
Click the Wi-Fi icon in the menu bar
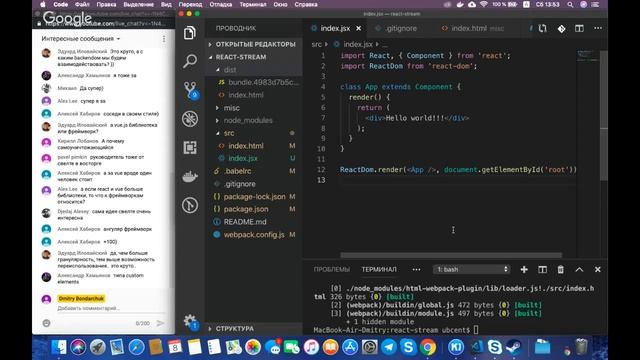click(484, 4)
